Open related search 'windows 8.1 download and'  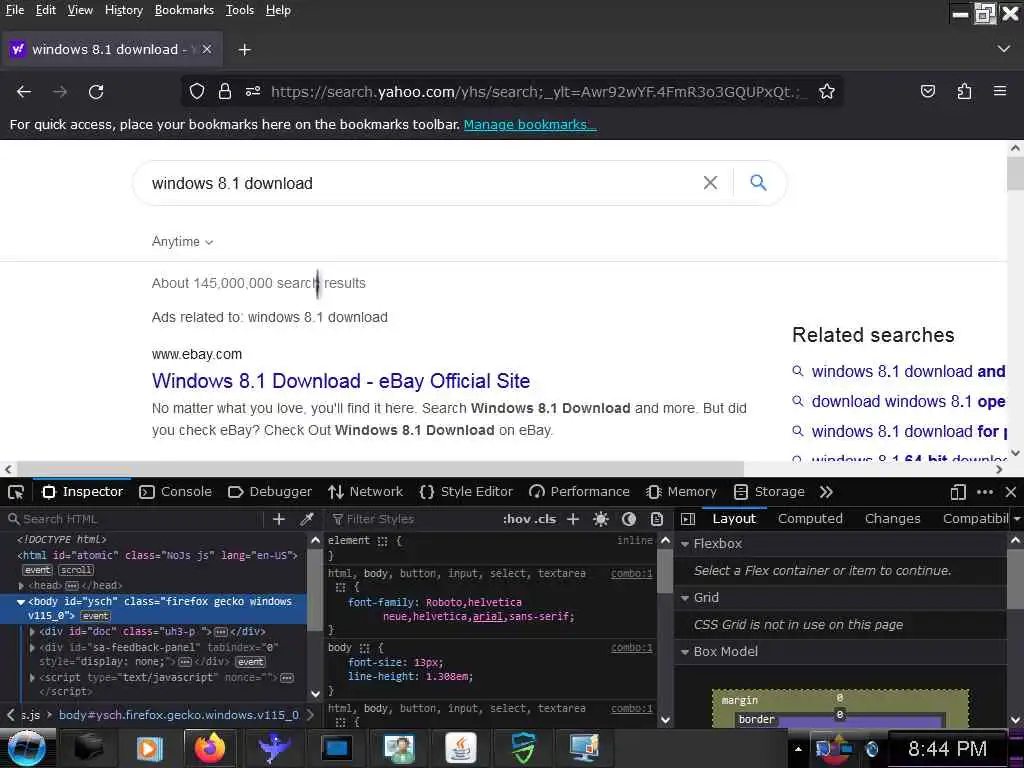(908, 372)
